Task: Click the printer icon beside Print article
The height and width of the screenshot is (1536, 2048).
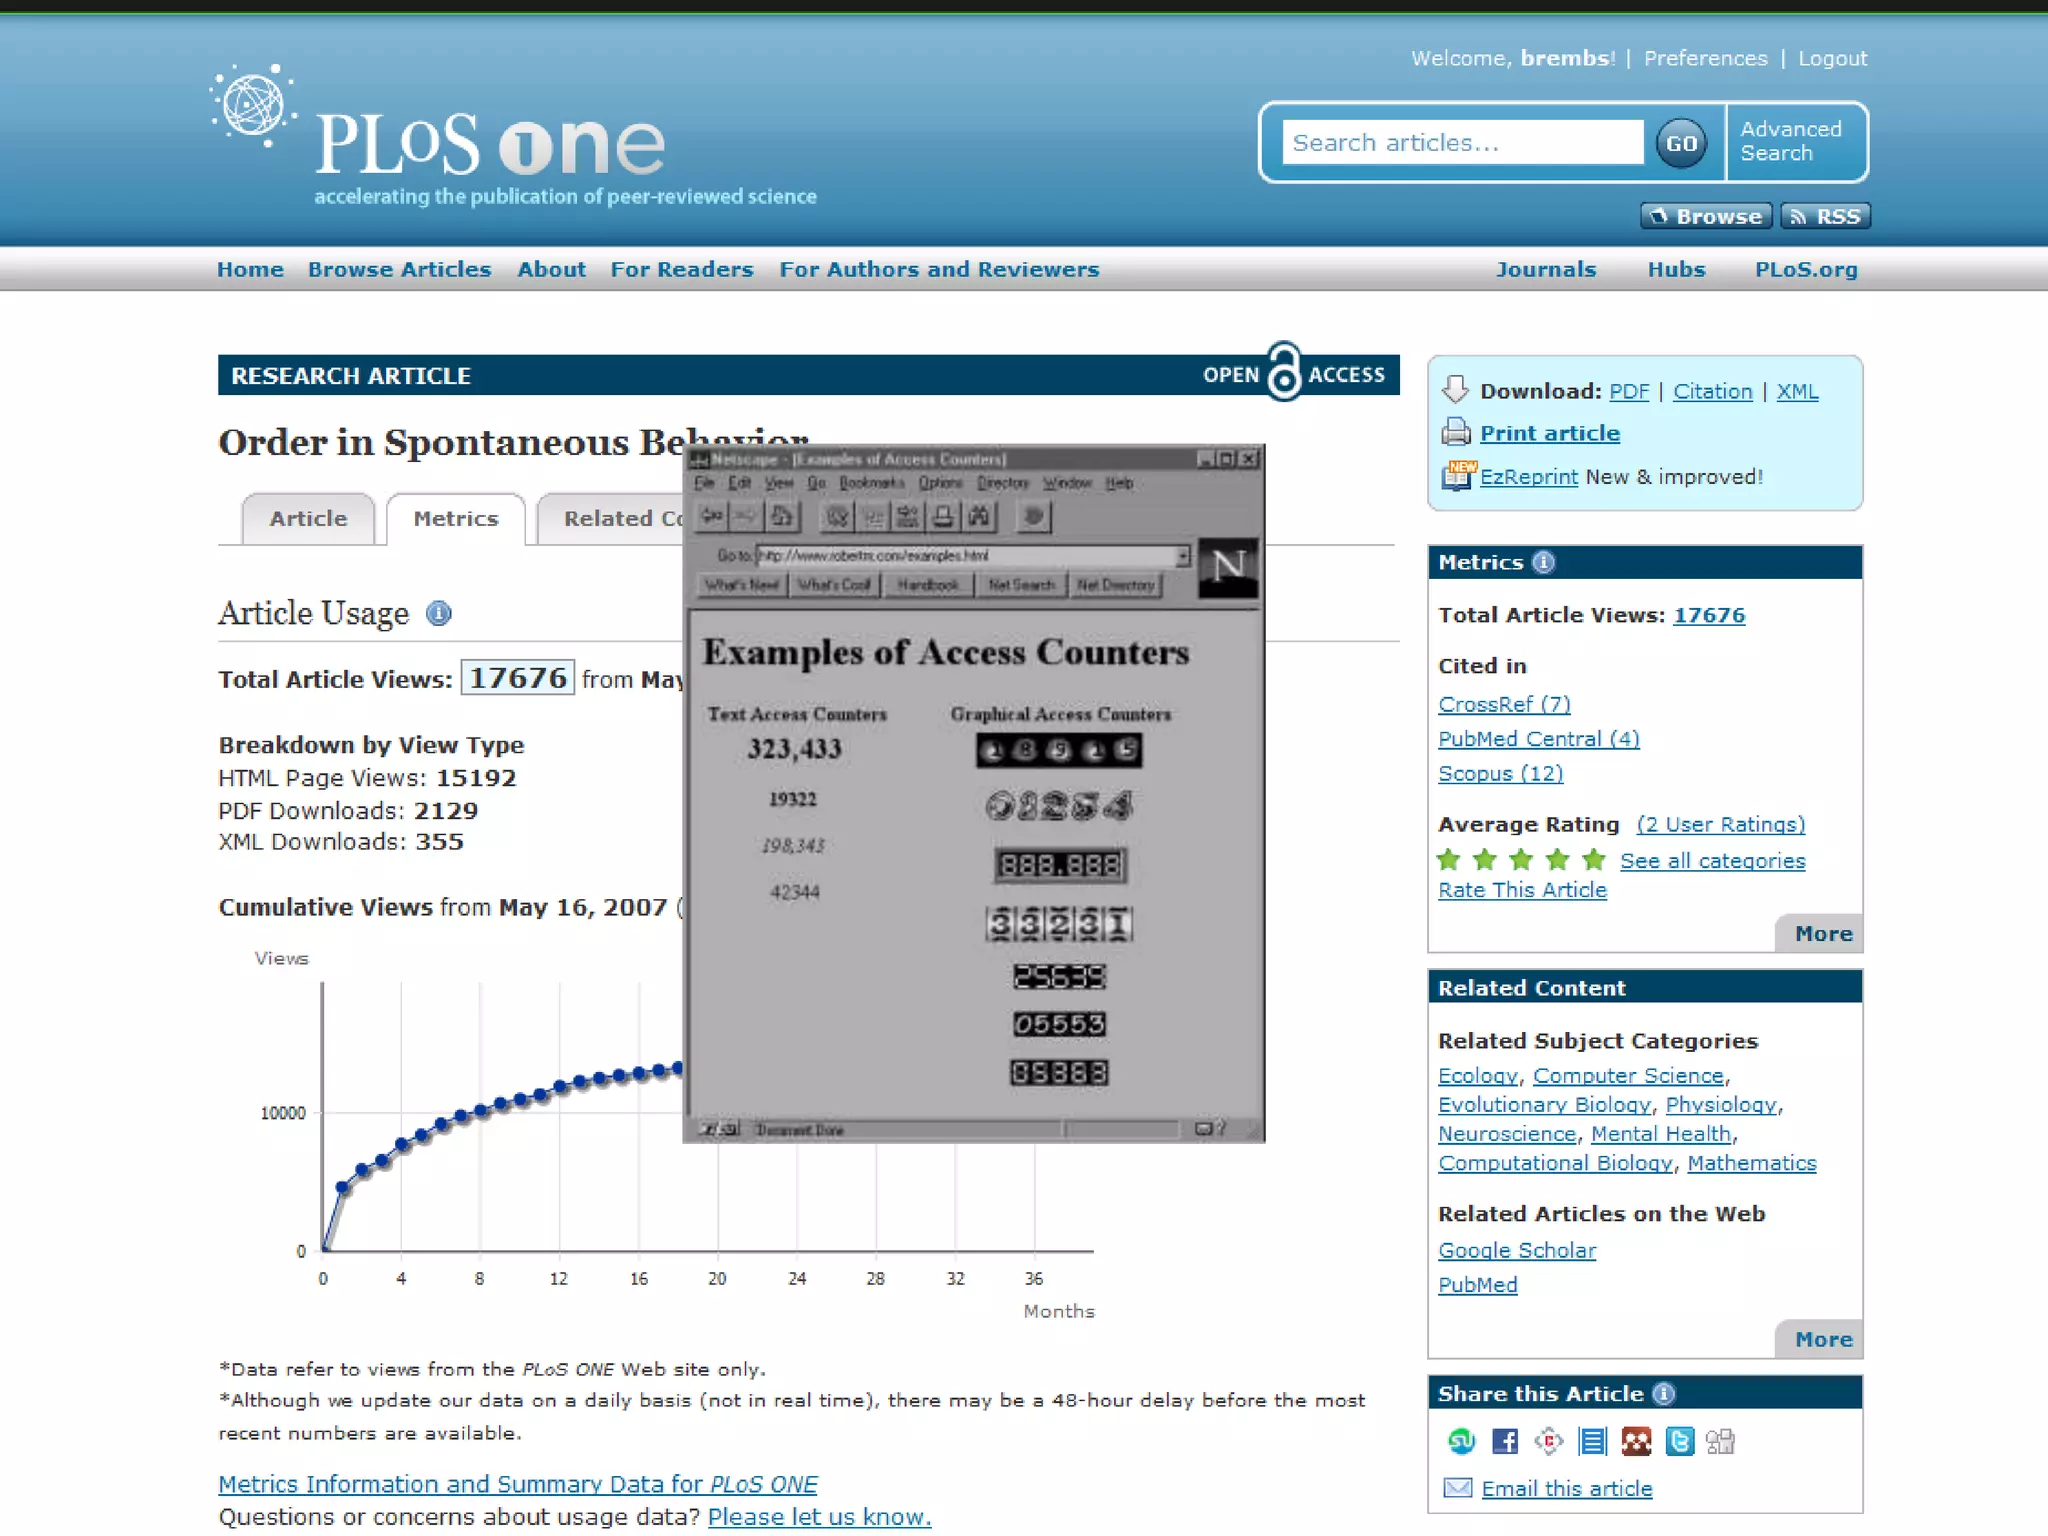Action: click(1455, 432)
